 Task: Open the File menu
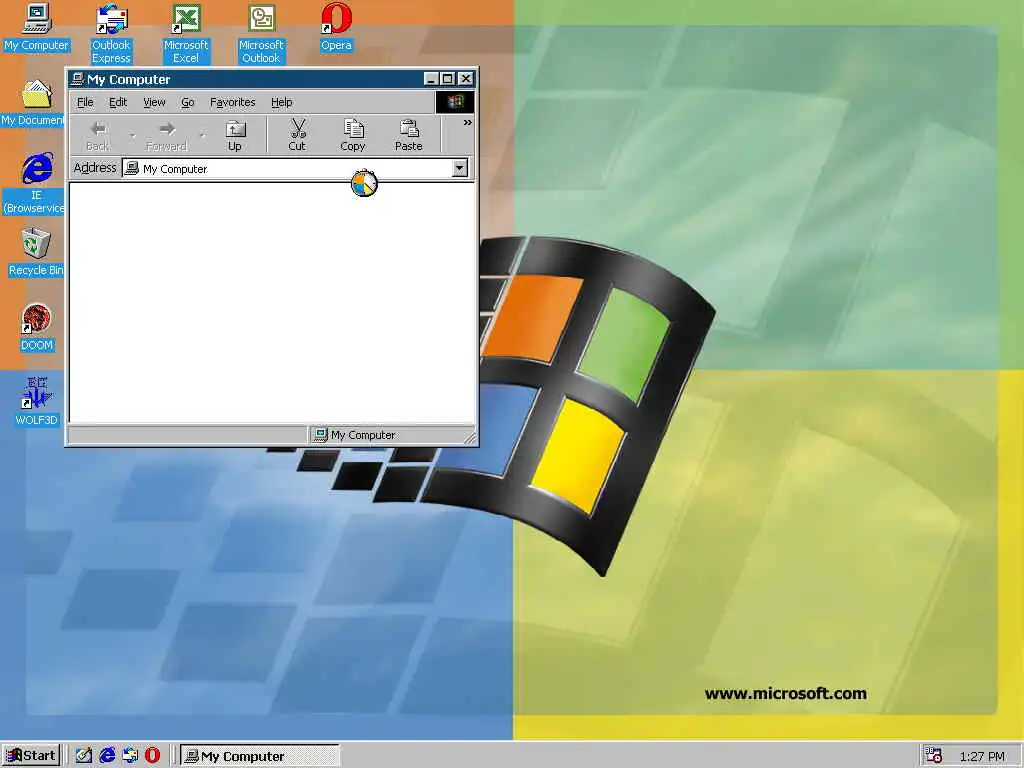tap(86, 102)
